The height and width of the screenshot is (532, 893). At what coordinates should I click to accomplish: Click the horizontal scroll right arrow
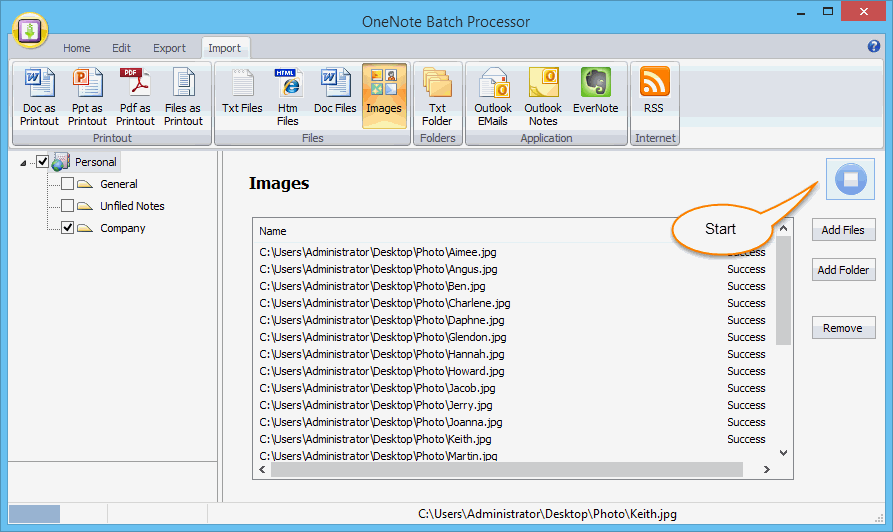[x=767, y=469]
